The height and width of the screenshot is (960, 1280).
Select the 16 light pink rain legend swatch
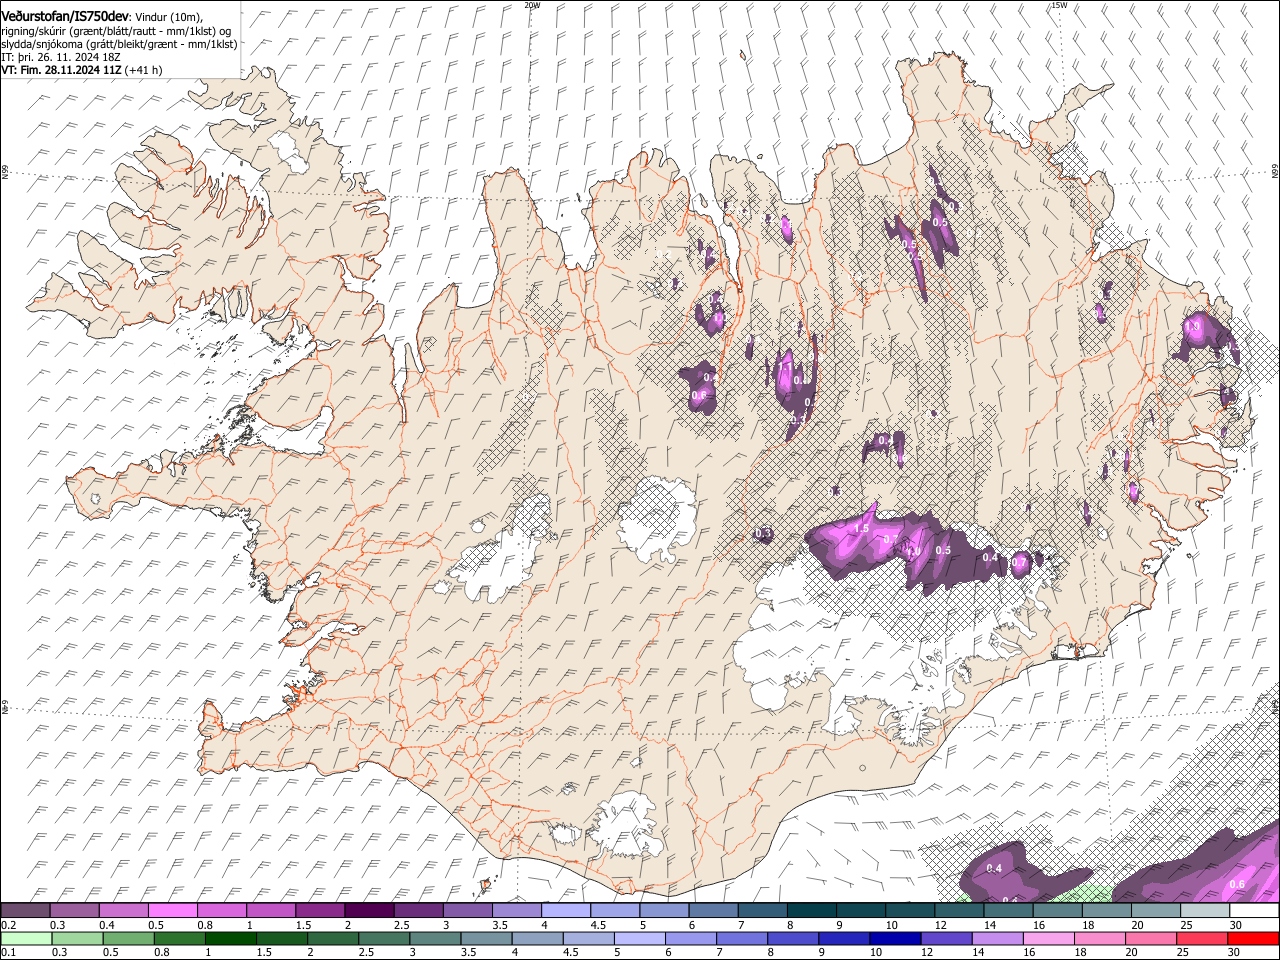(1049, 938)
